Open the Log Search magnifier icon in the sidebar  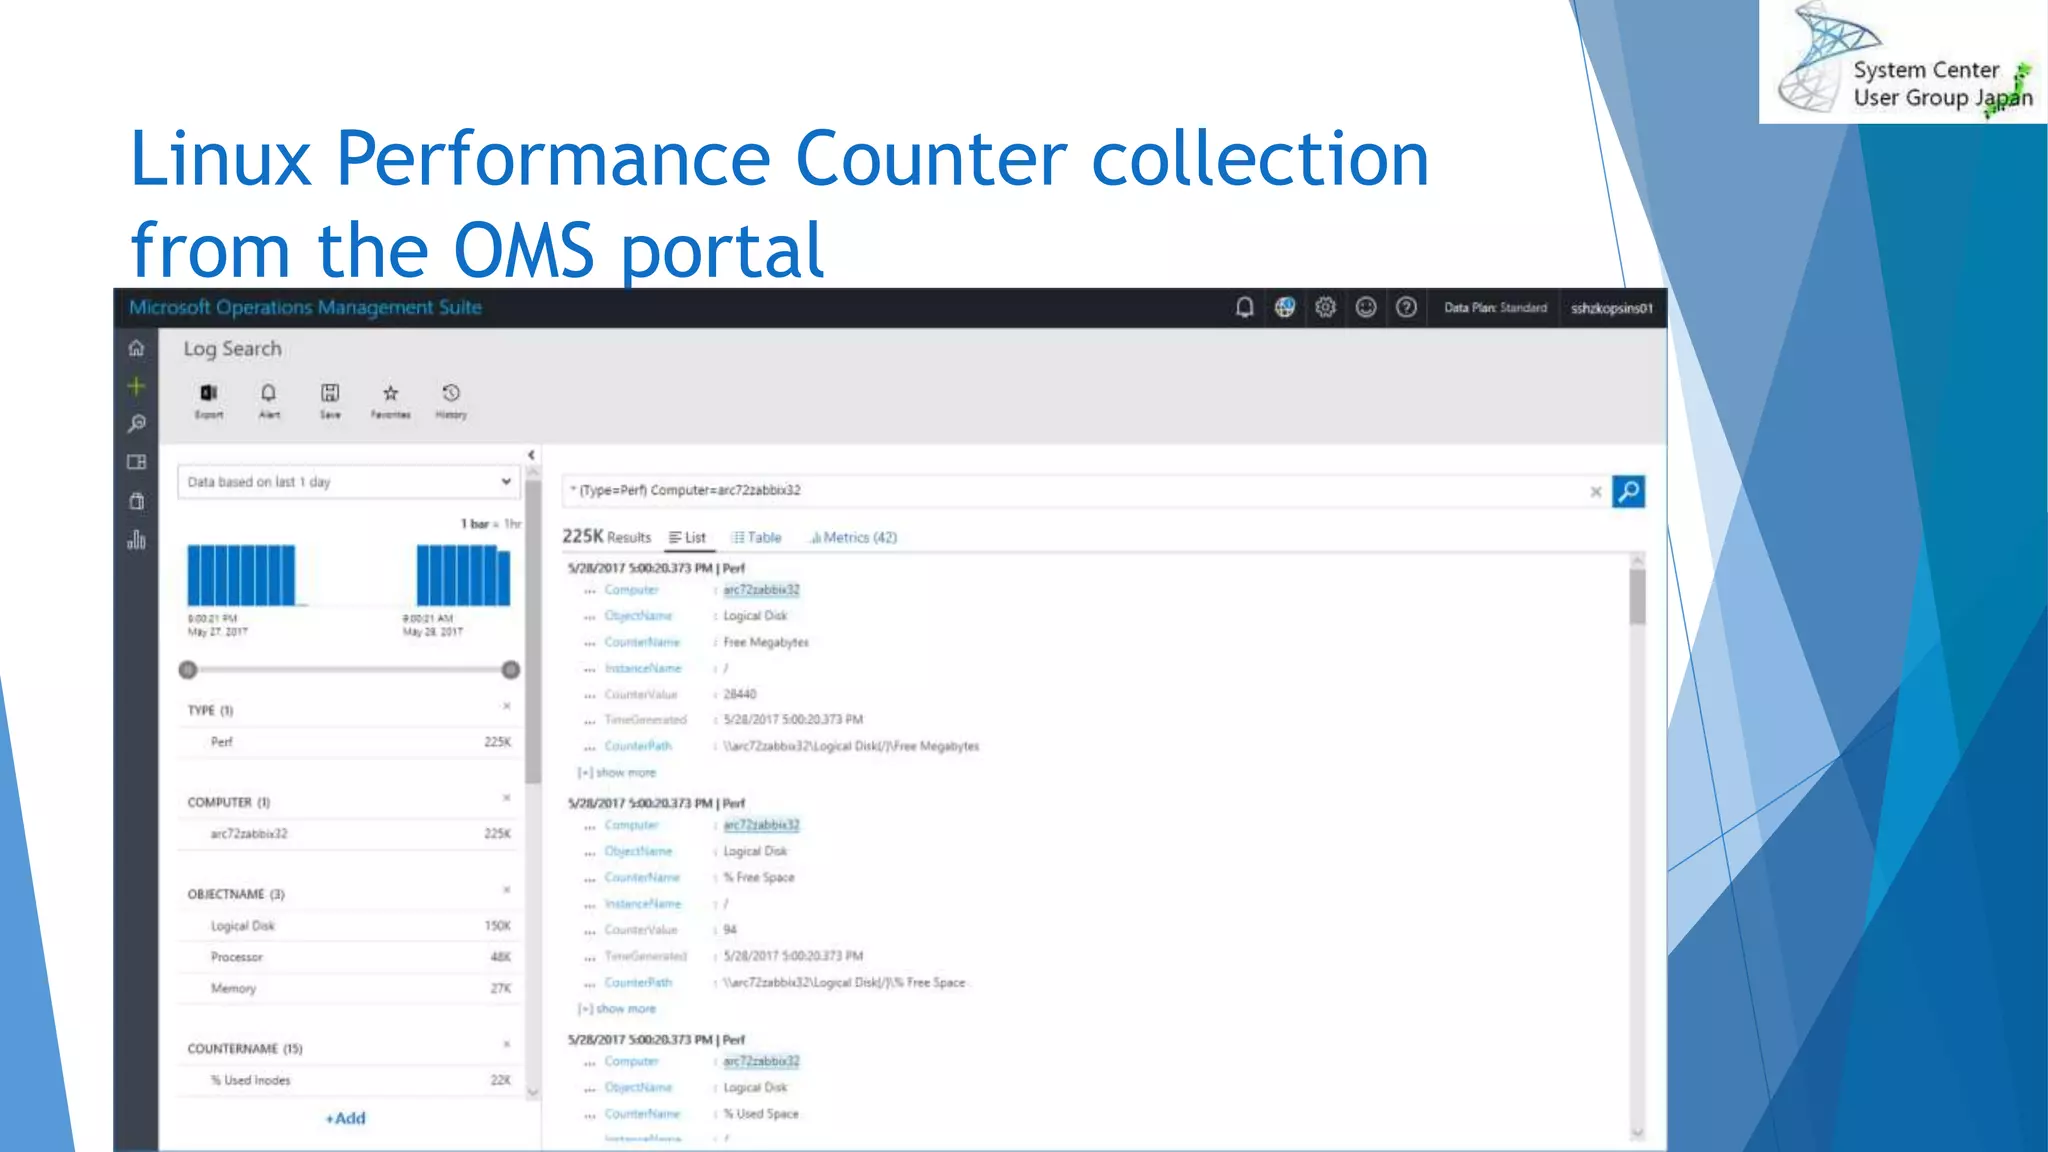click(x=137, y=424)
